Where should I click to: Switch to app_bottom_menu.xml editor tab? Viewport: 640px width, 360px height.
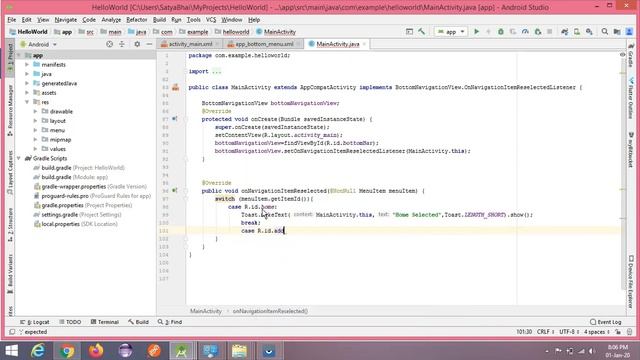264,44
